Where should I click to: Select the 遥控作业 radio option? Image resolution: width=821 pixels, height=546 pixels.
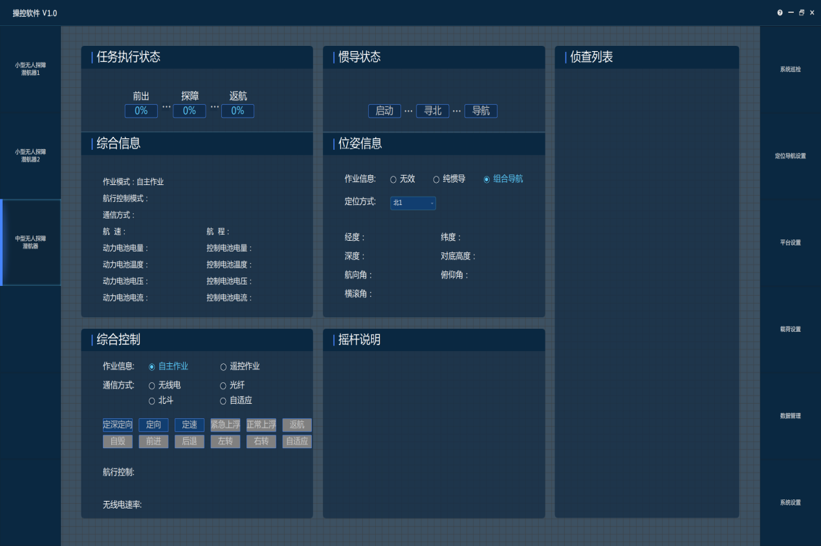coord(223,367)
